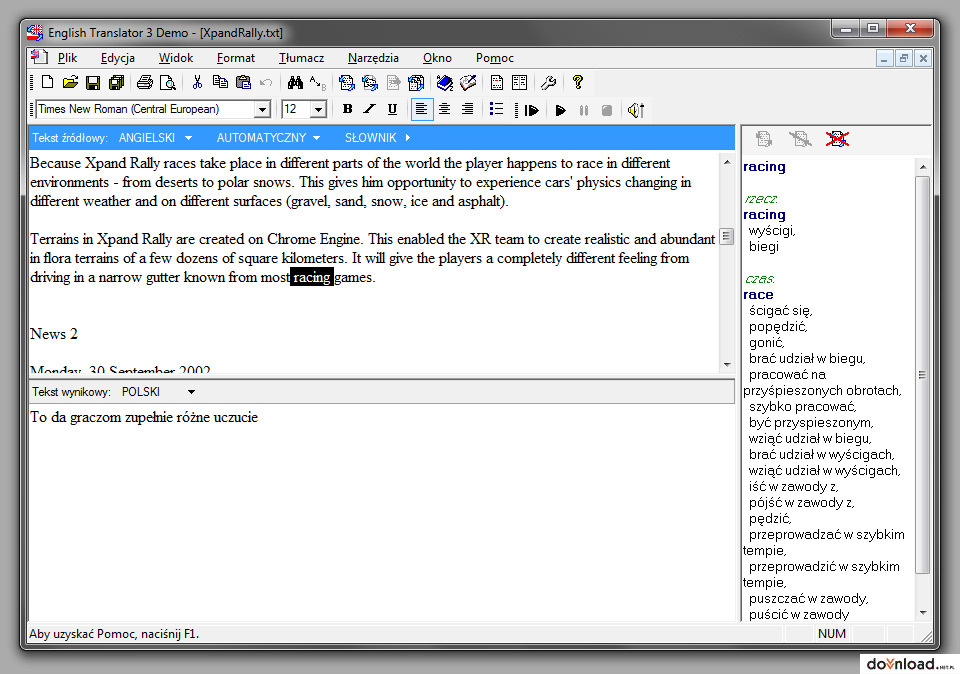Switch to single-page layout icon
The image size is (960, 674).
[x=497, y=82]
